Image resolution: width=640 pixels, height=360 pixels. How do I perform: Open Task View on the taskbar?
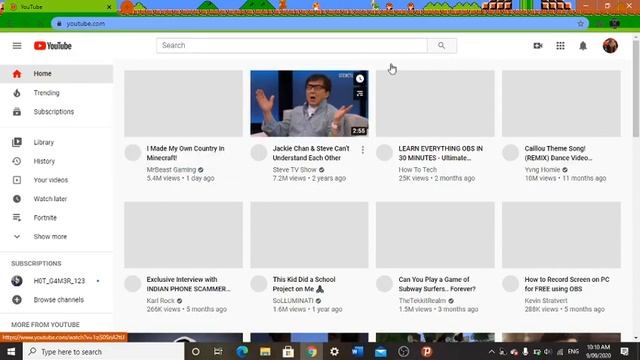(x=218, y=351)
